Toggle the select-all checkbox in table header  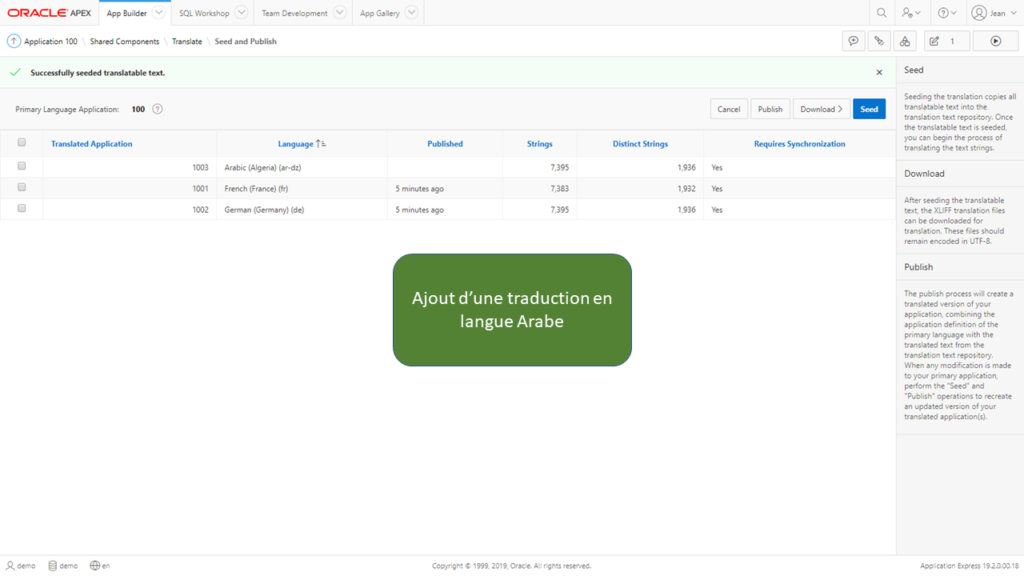coord(22,142)
